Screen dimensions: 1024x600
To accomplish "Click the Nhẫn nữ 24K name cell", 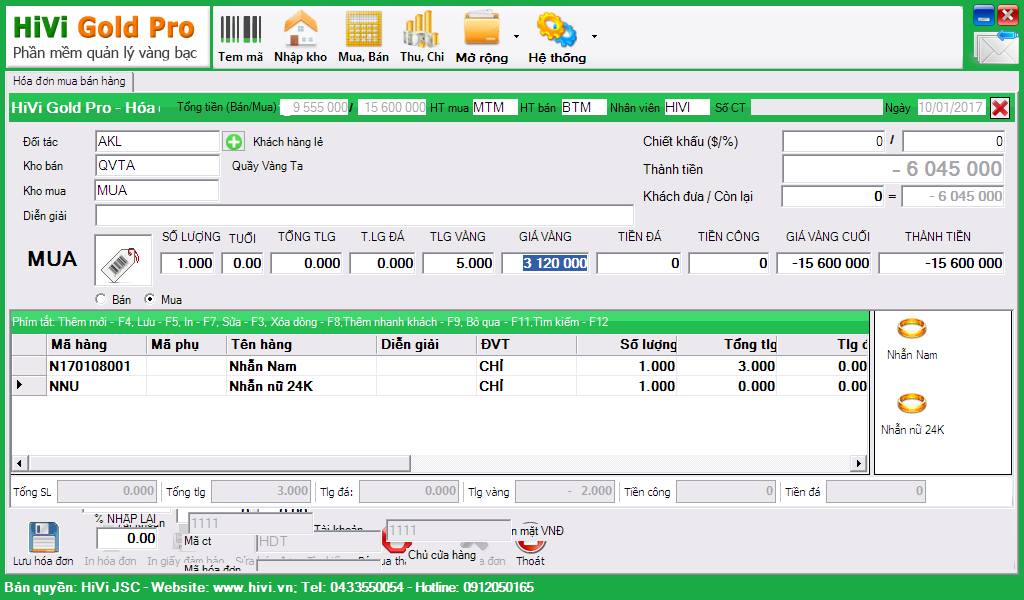I will coord(301,386).
